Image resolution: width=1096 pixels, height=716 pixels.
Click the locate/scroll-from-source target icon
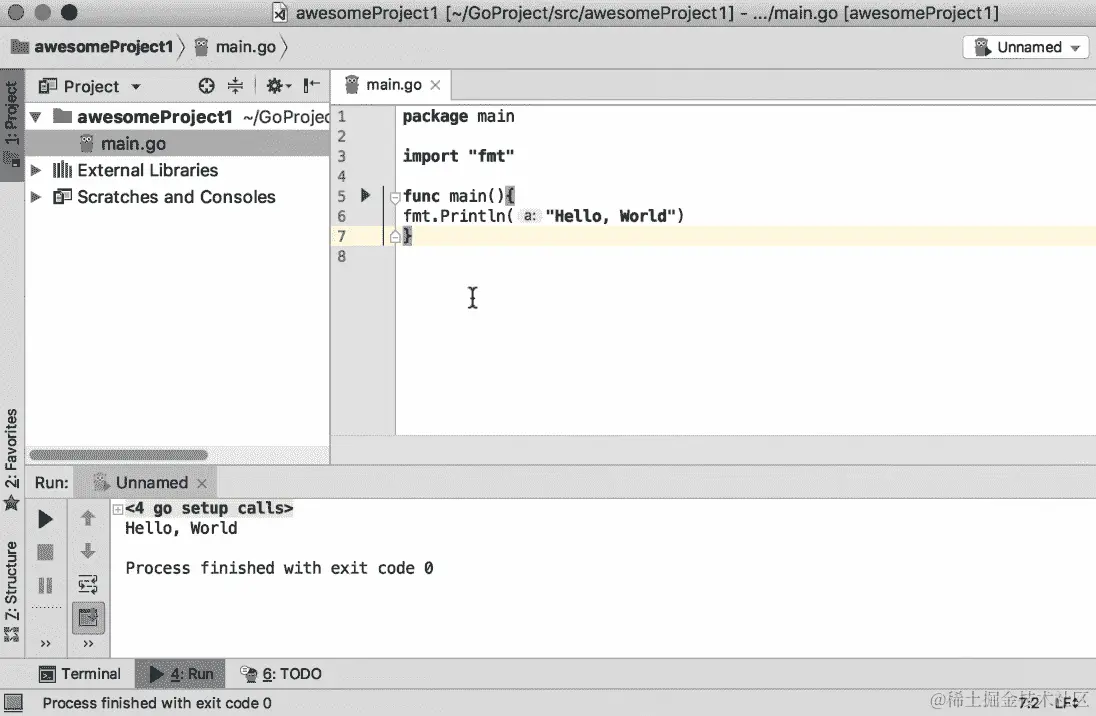[206, 86]
